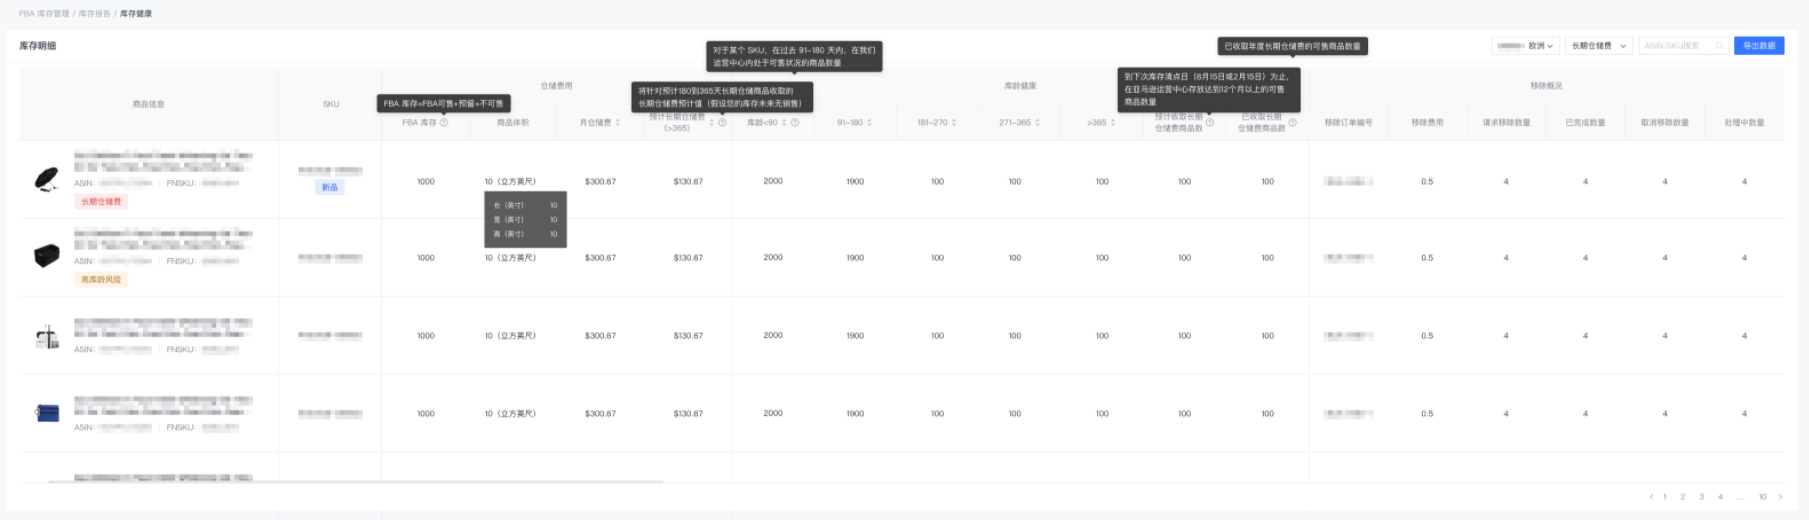
Task: Click help icon beside 预计长期仓储费 (>365) header
Action: pyautogui.click(x=722, y=123)
